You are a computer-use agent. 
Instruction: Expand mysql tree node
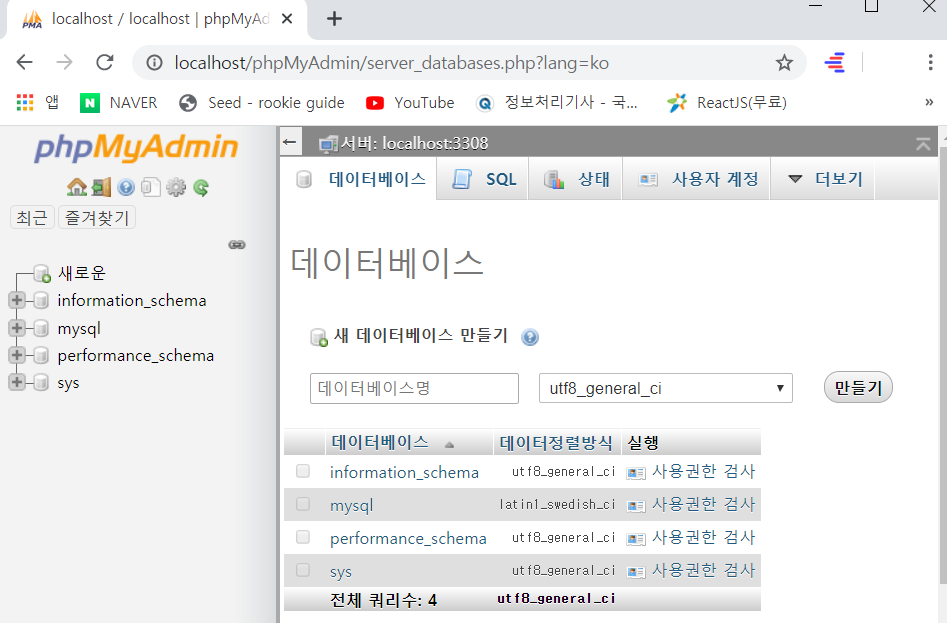(x=17, y=328)
